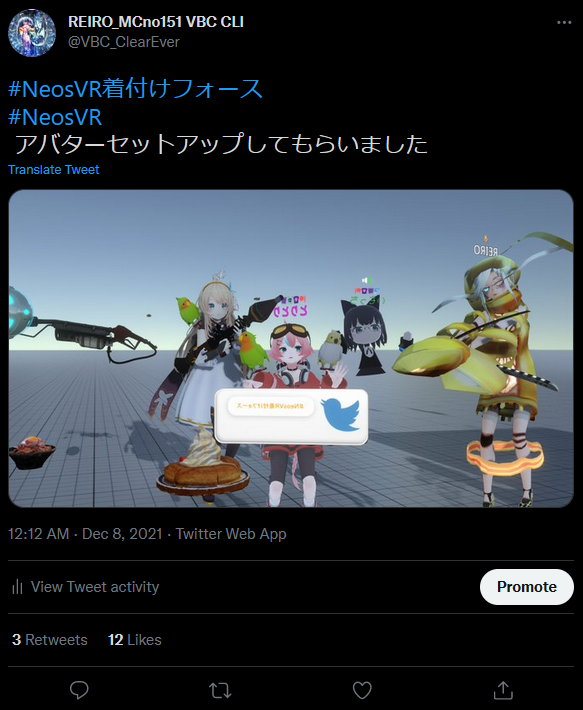View the 3 Retweets list
This screenshot has width=583, height=710.
(x=50, y=640)
